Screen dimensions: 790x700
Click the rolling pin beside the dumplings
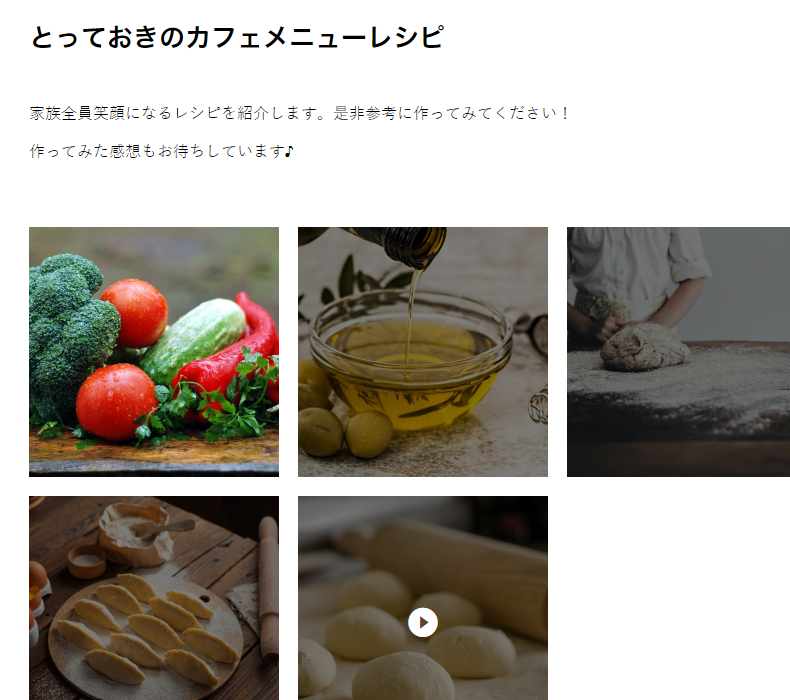pyautogui.click(x=269, y=587)
